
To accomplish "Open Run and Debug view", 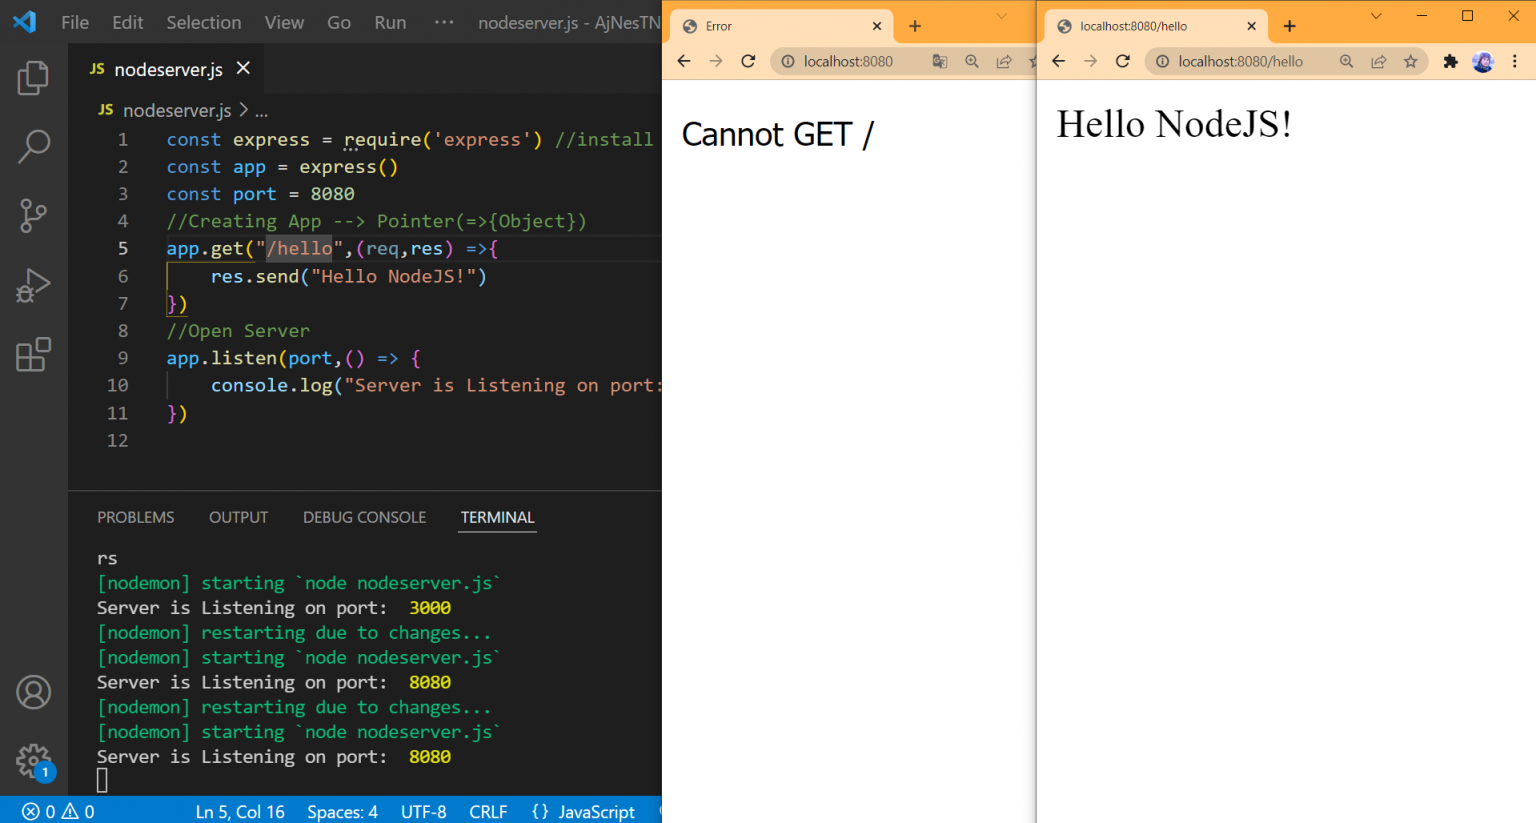I will (x=33, y=285).
